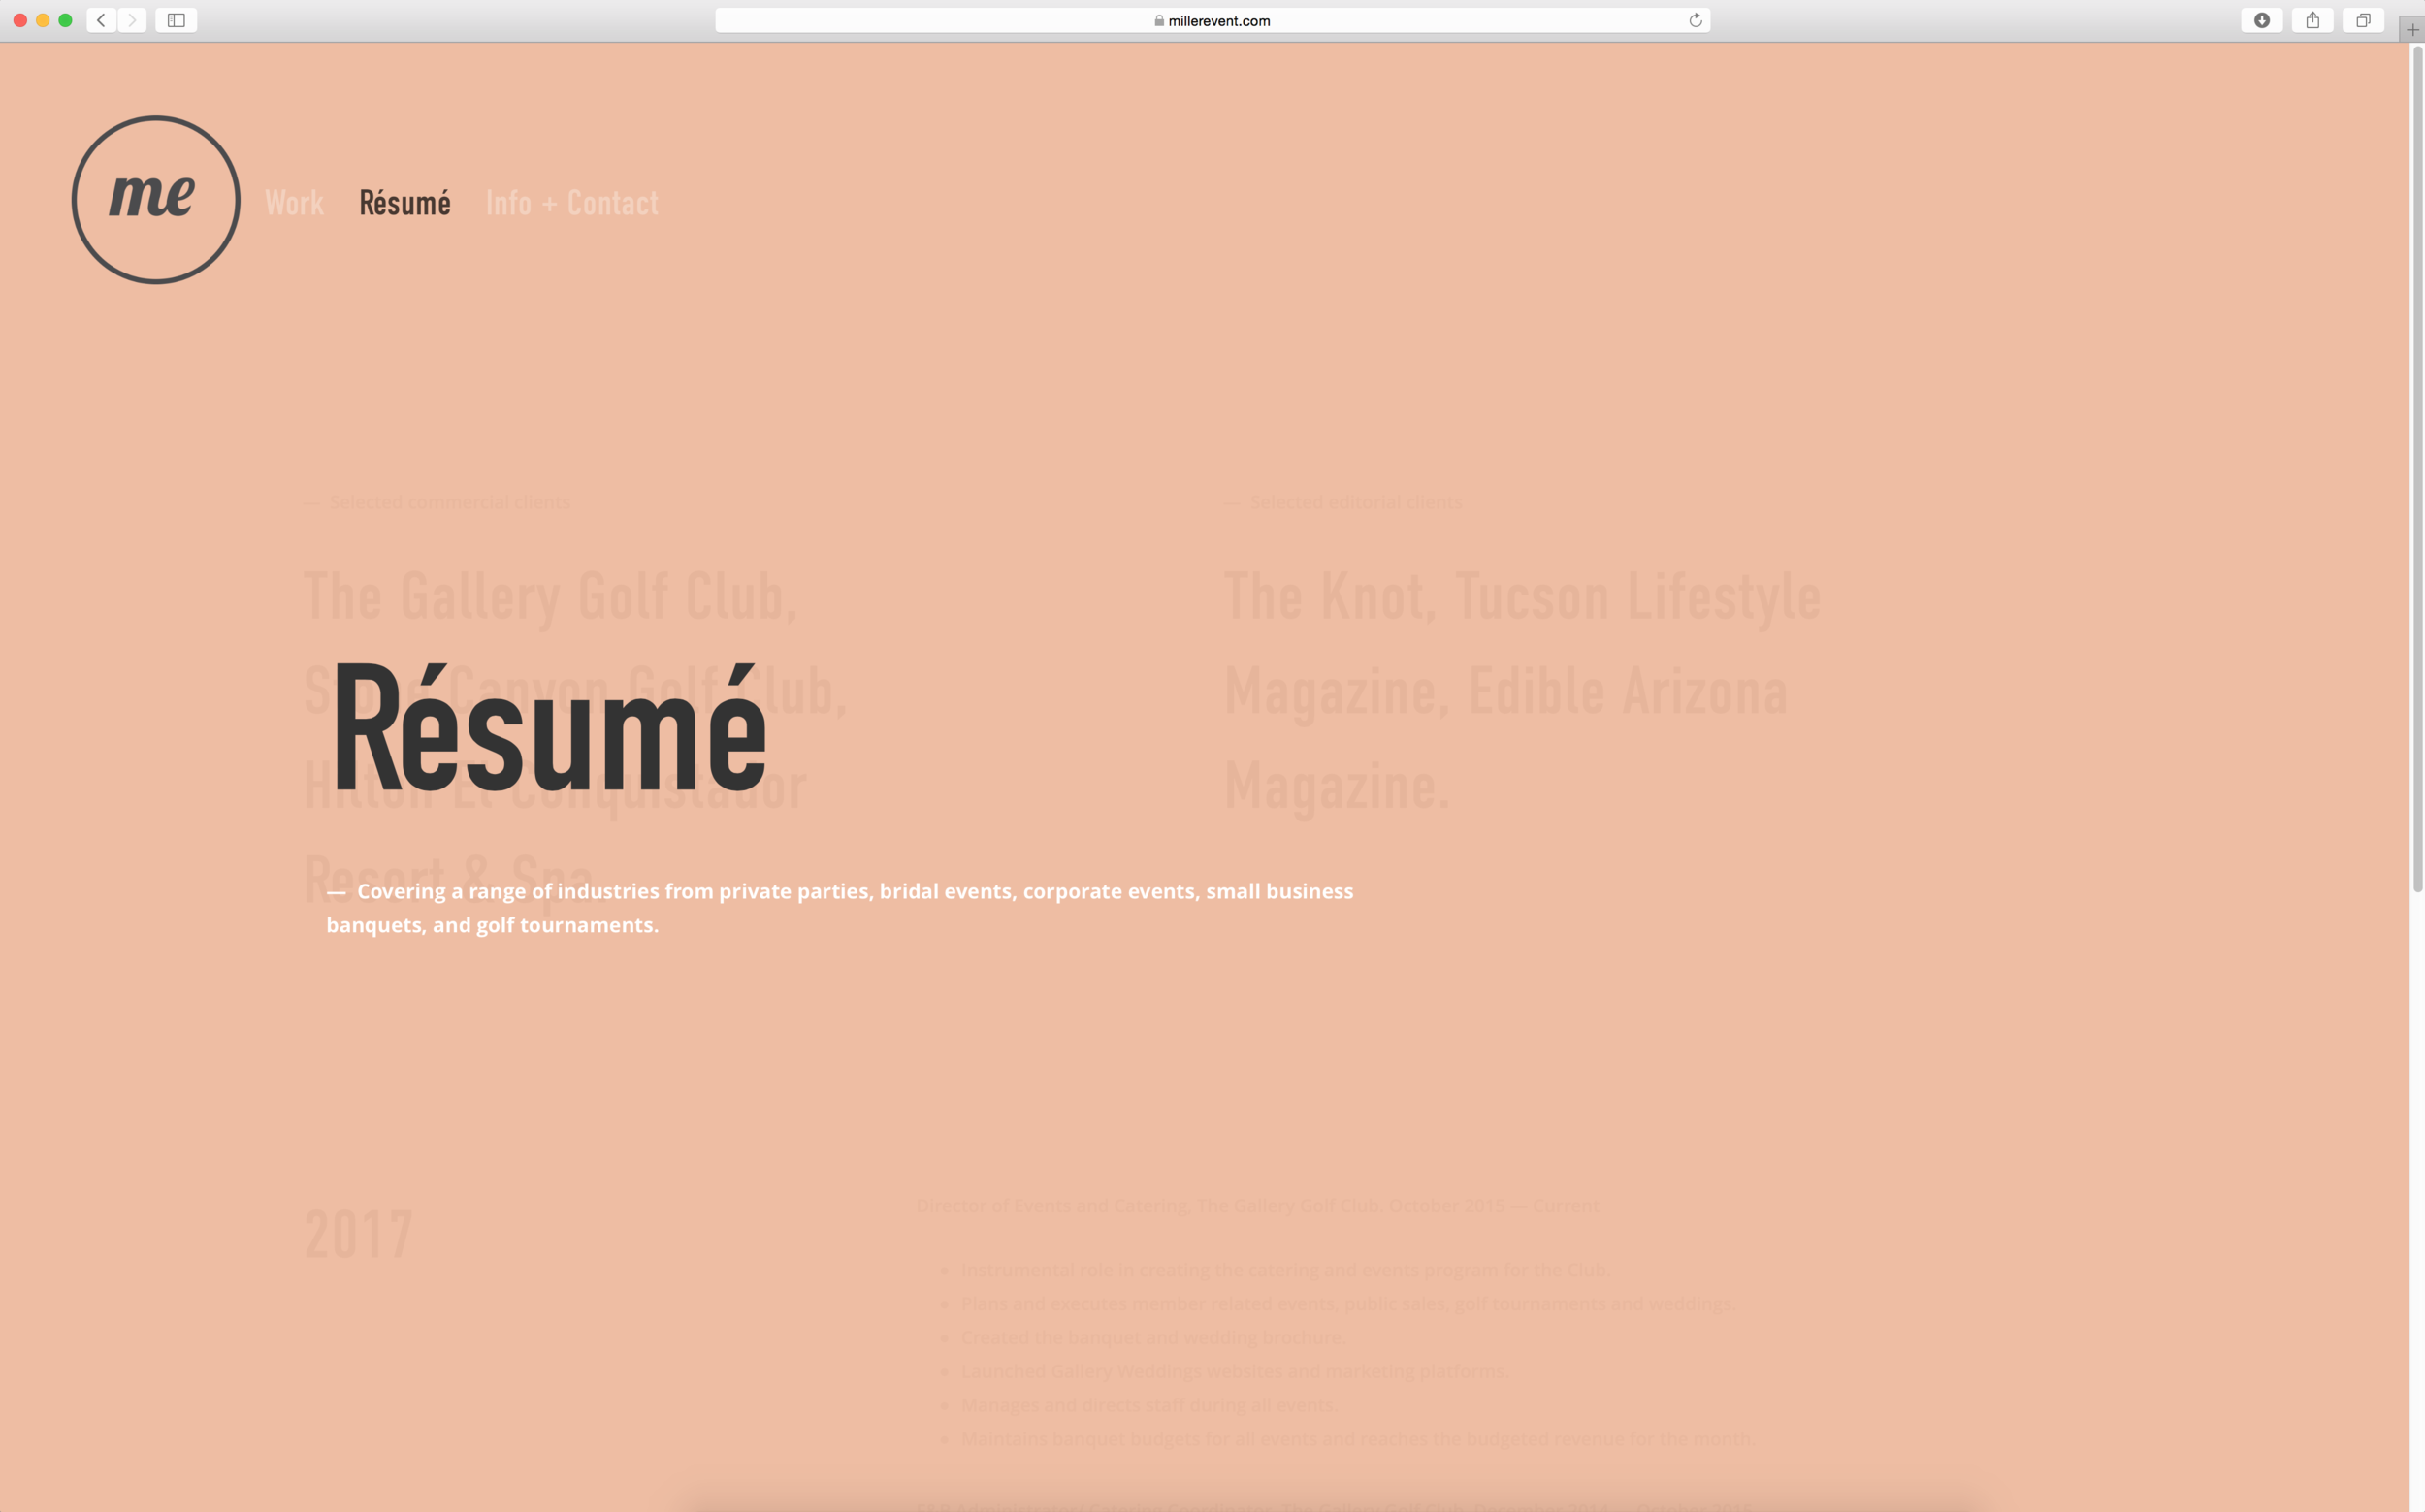The height and width of the screenshot is (1512, 2425).
Task: Minimize the Safari window with yellow button
Action: coord(43,20)
